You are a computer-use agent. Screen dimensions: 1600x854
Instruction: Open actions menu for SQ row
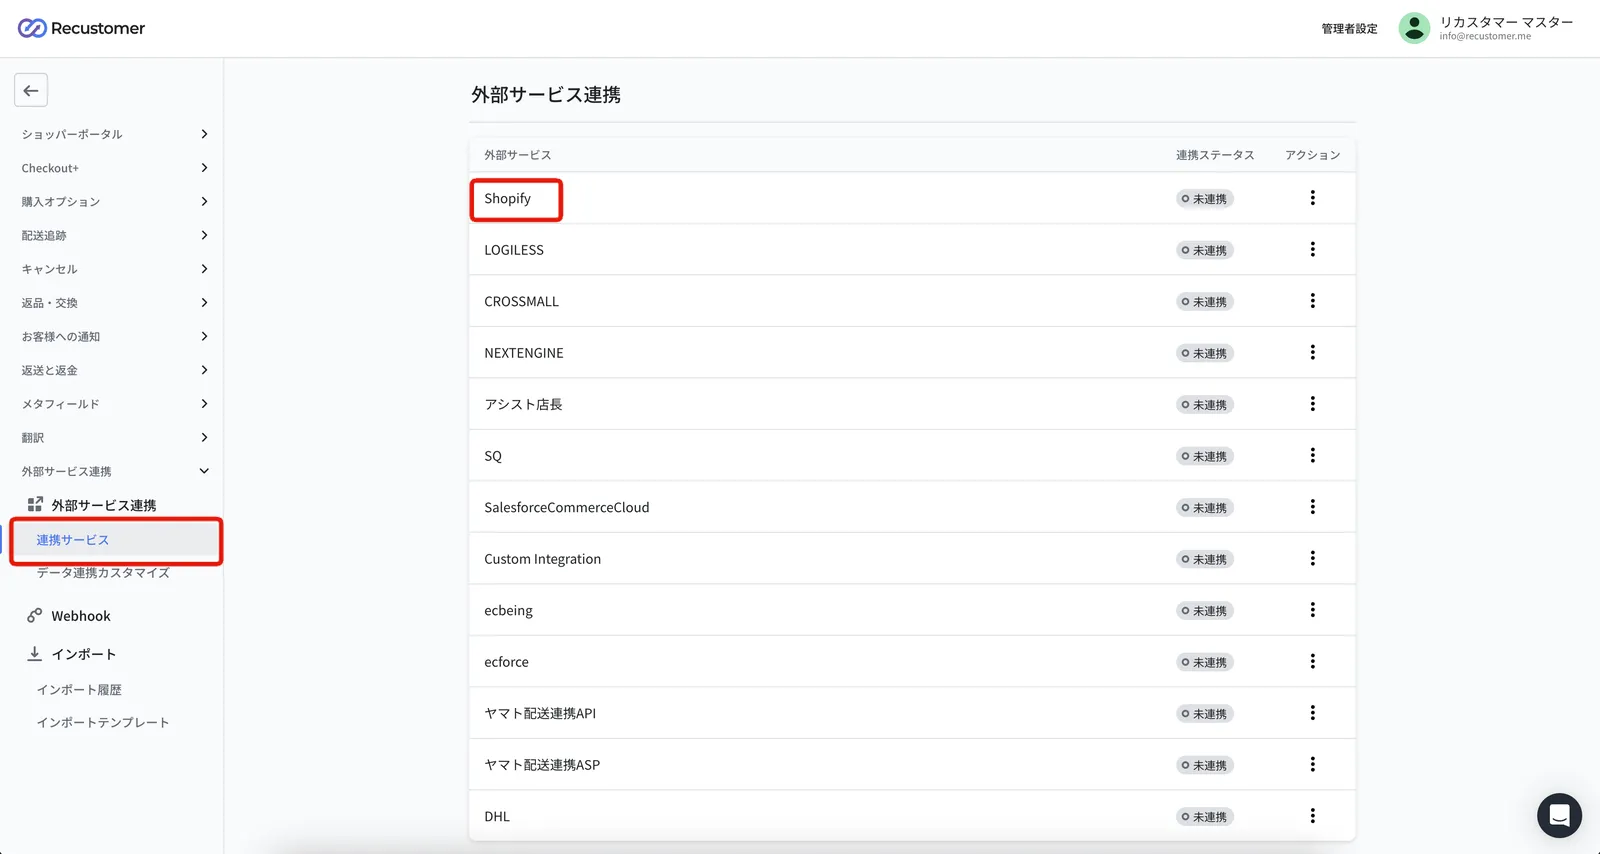pyautogui.click(x=1312, y=455)
